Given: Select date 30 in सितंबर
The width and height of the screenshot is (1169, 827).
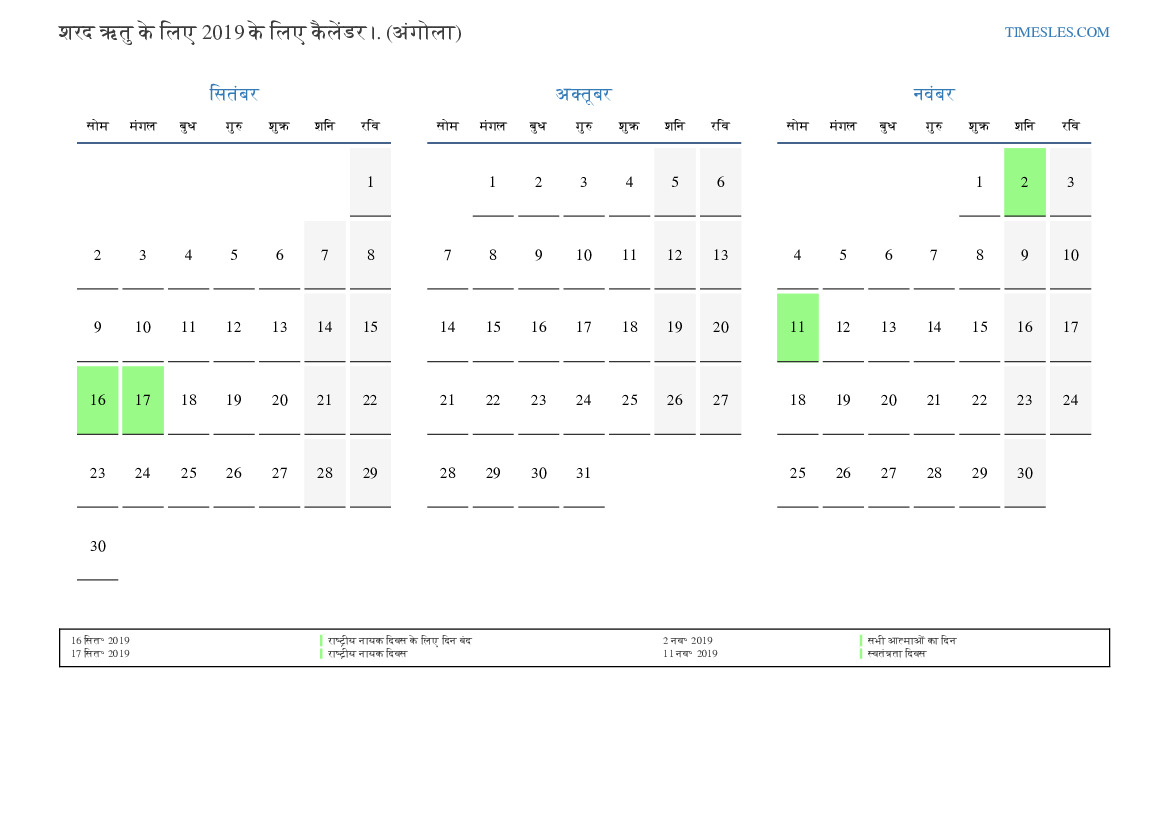Looking at the screenshot, I should pyautogui.click(x=98, y=547).
